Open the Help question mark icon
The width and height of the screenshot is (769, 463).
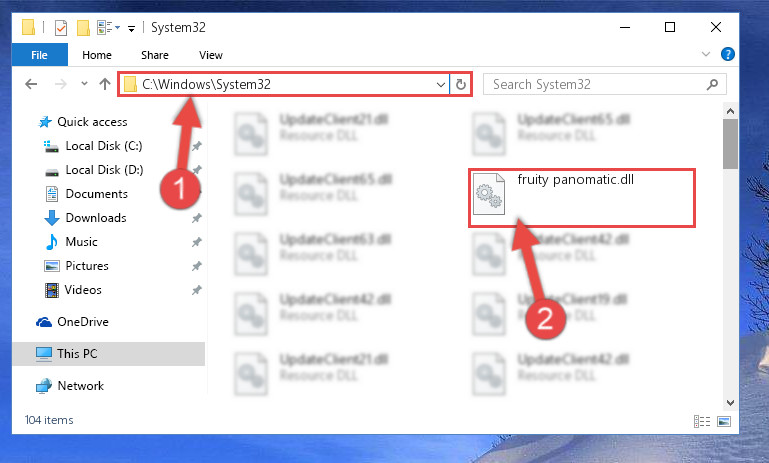pyautogui.click(x=728, y=54)
